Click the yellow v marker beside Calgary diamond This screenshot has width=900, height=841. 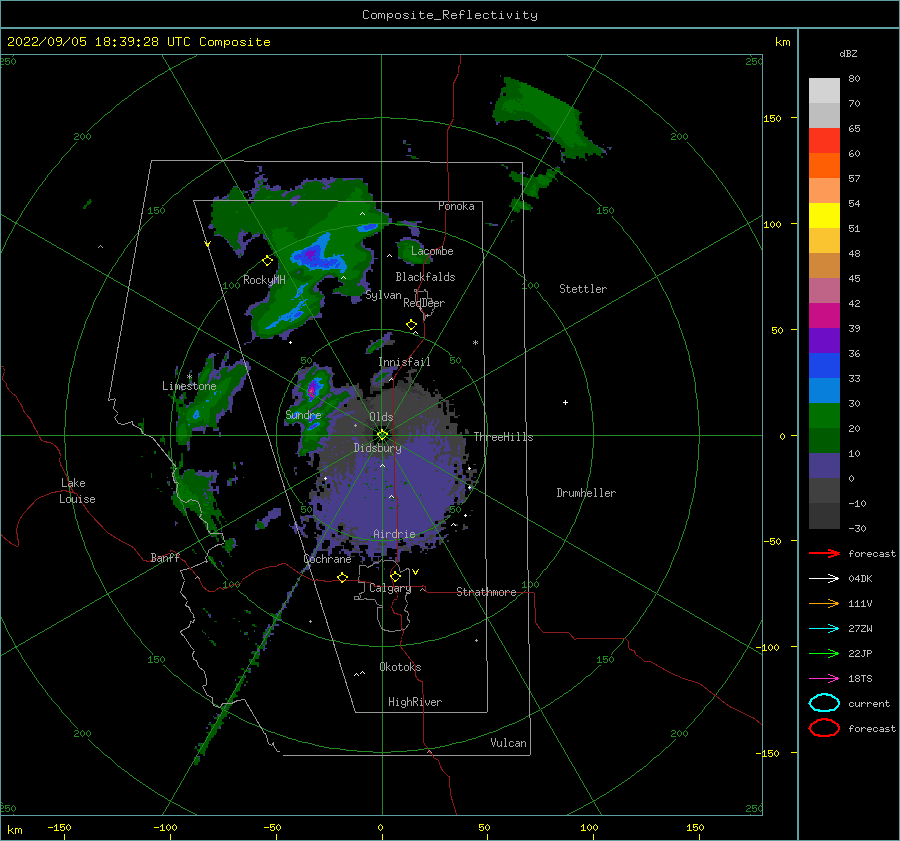pyautogui.click(x=416, y=572)
